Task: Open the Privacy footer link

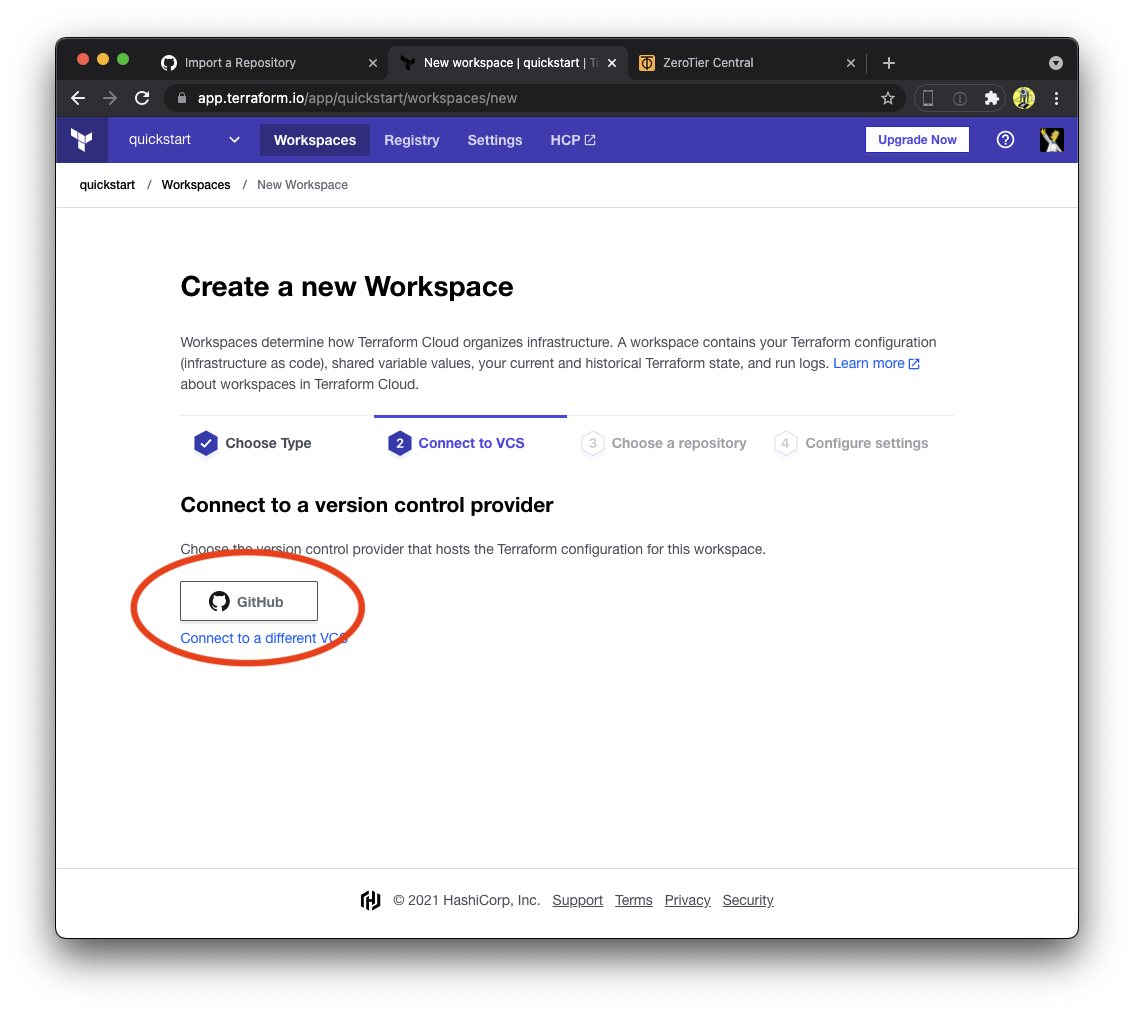Action: pyautogui.click(x=687, y=900)
